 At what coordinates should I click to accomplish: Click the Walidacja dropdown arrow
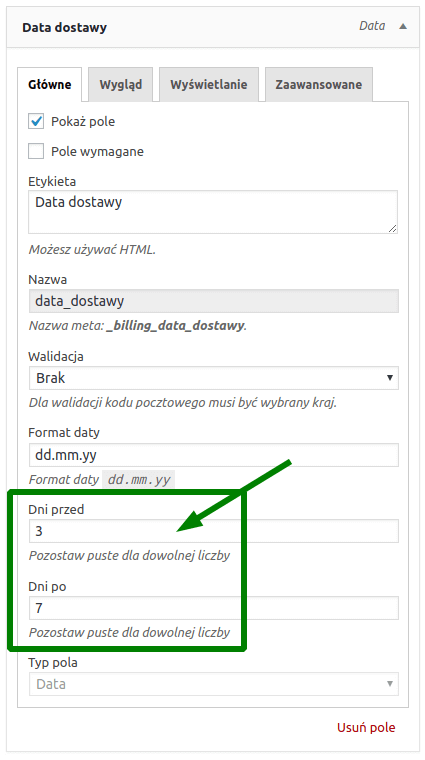pos(390,378)
